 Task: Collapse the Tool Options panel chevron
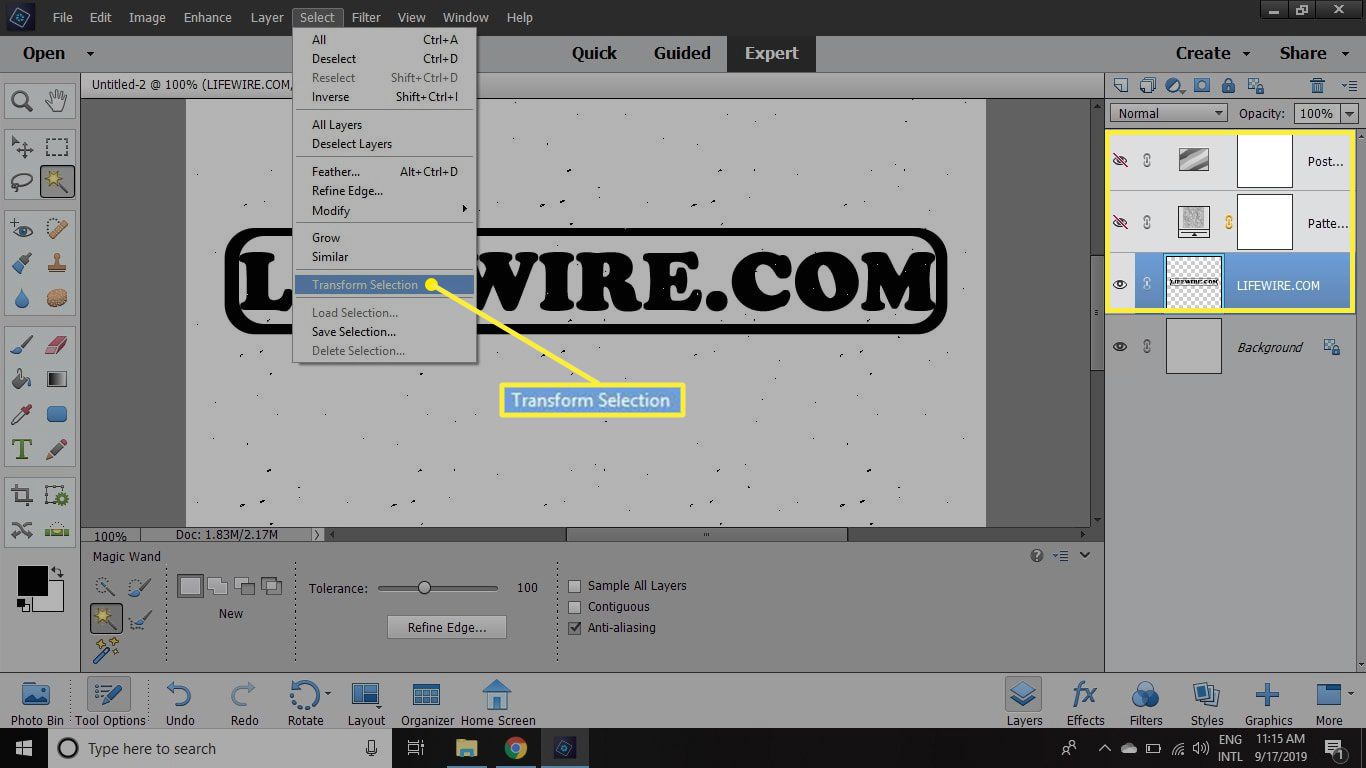[1084, 556]
